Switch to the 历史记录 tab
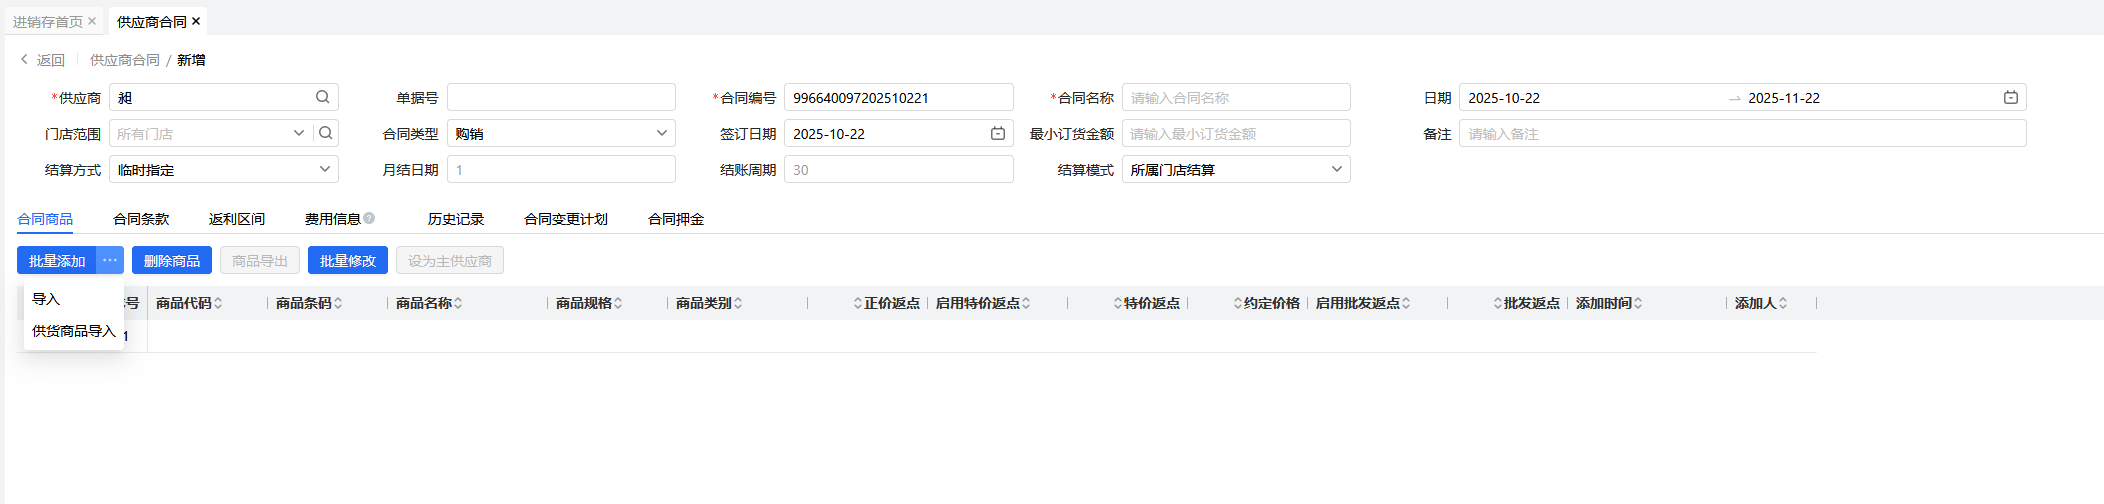The height and width of the screenshot is (504, 2104). [x=456, y=219]
